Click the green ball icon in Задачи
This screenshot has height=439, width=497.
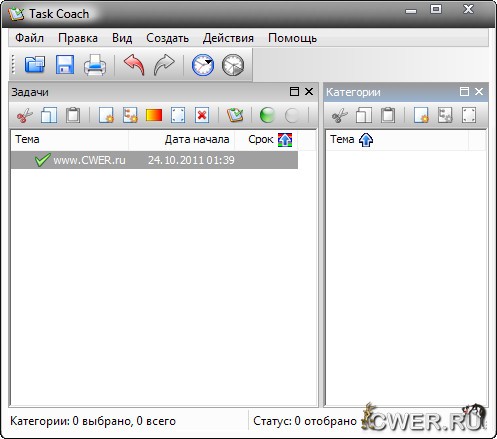tap(267, 116)
